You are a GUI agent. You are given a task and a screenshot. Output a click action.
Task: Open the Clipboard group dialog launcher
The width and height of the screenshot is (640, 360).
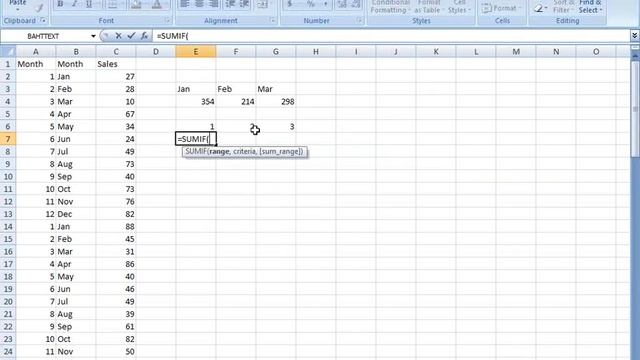(x=43, y=20)
